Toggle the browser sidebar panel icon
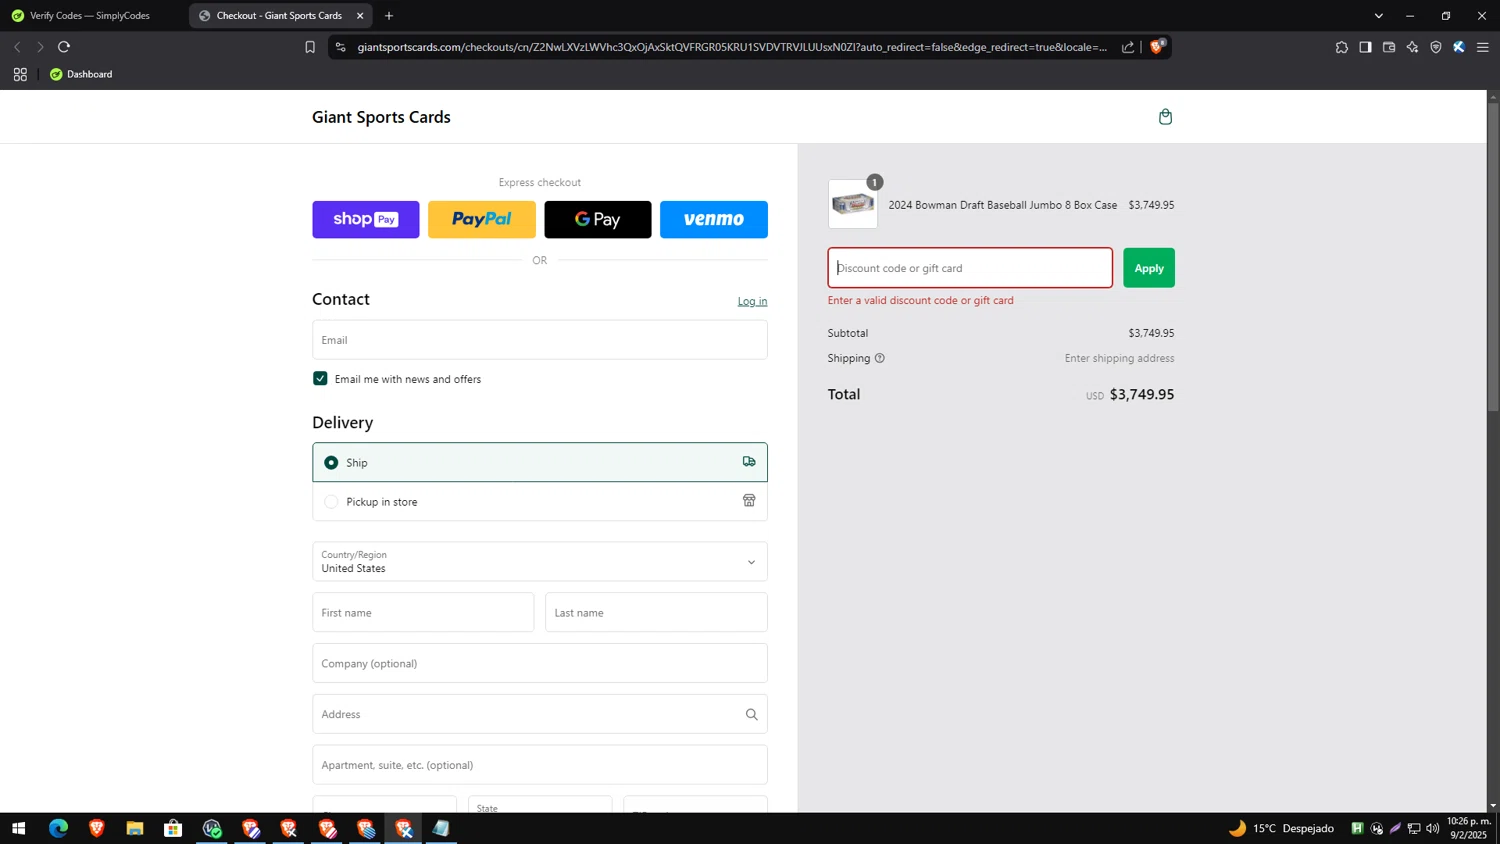Screen dimensions: 1500x844 pos(1365,47)
